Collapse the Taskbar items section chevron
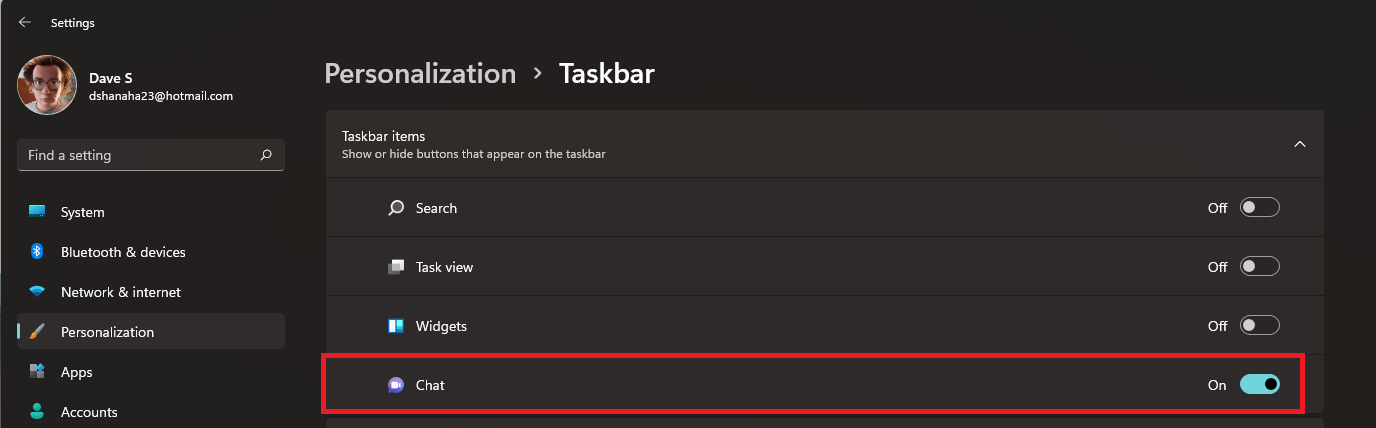Image resolution: width=1376 pixels, height=428 pixels. click(1300, 144)
